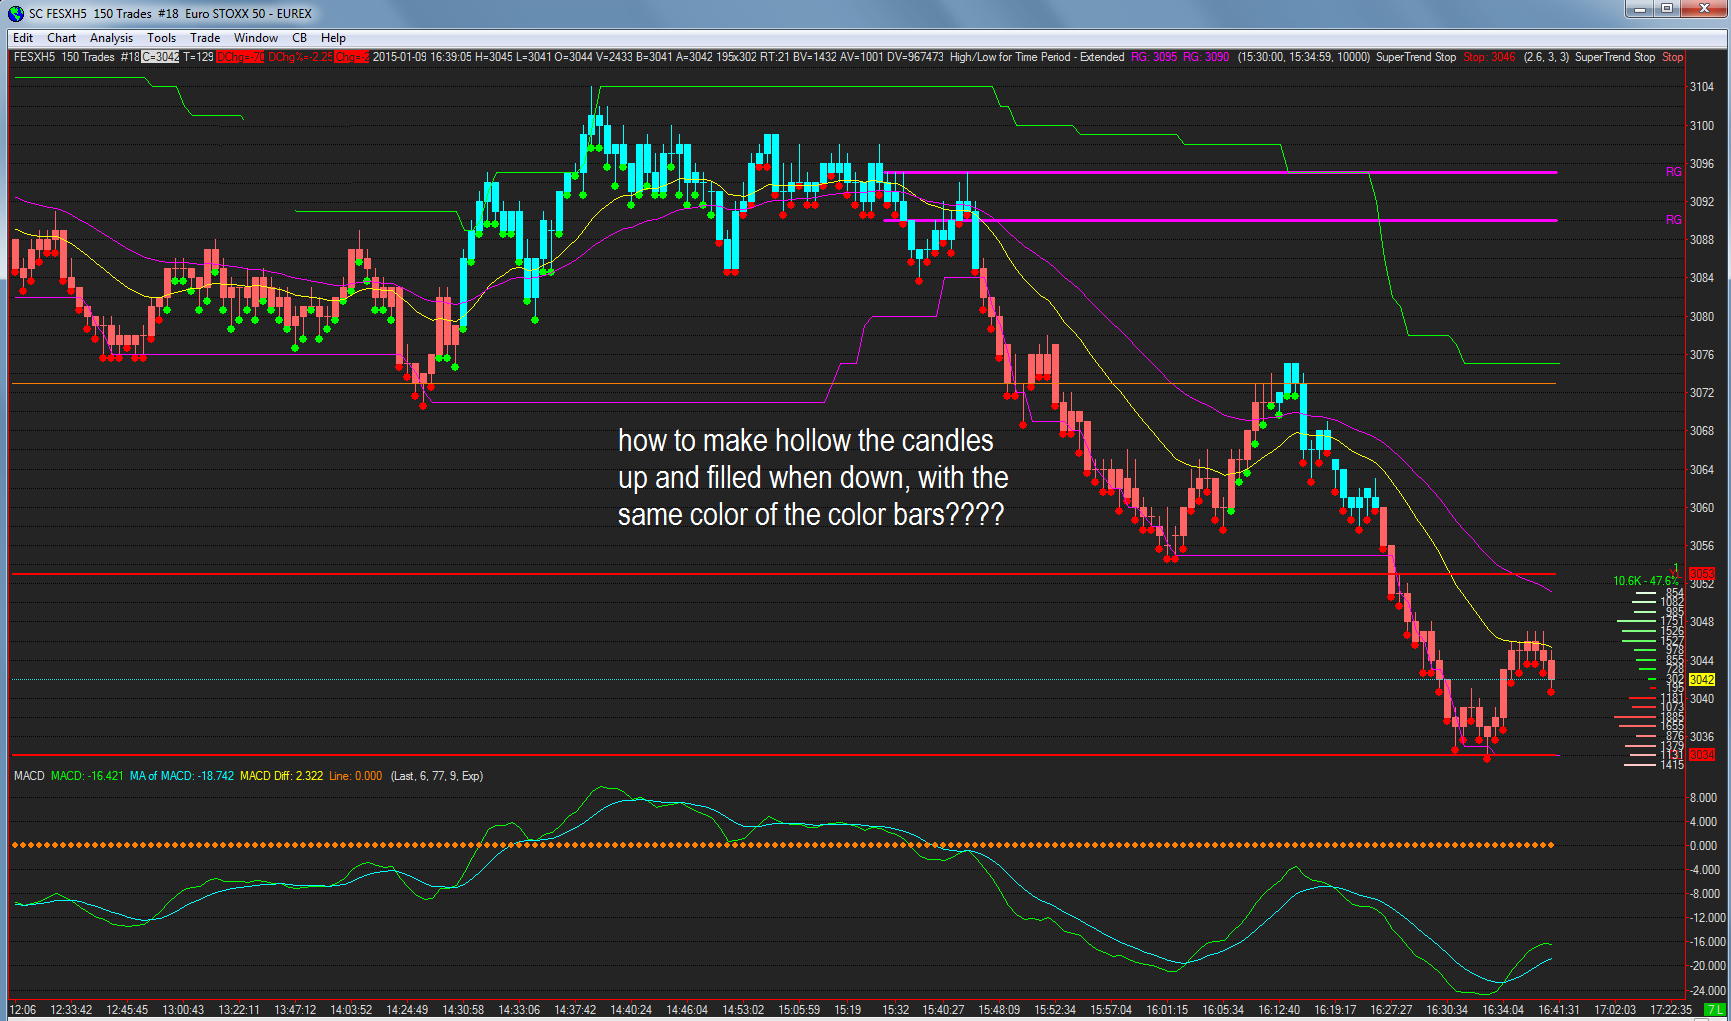The image size is (1731, 1021).
Task: Click the 3064 price scale label
Action: point(1702,470)
